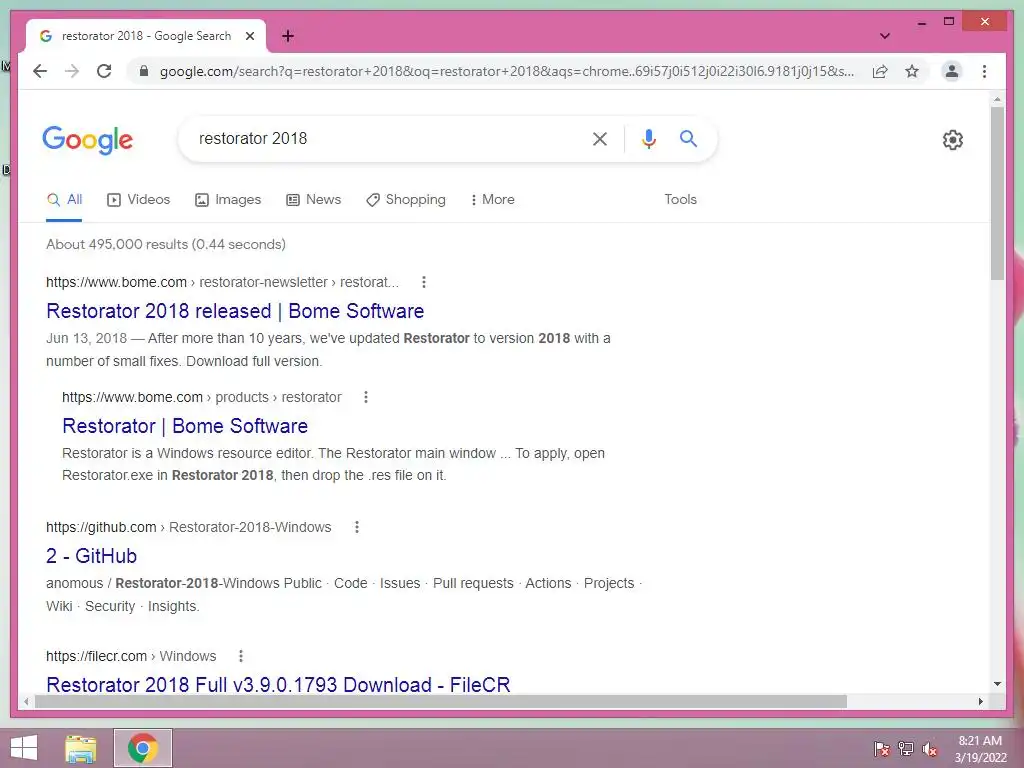Viewport: 1024px width, 768px height.
Task: Click the forward navigation arrow
Action: pos(72,71)
